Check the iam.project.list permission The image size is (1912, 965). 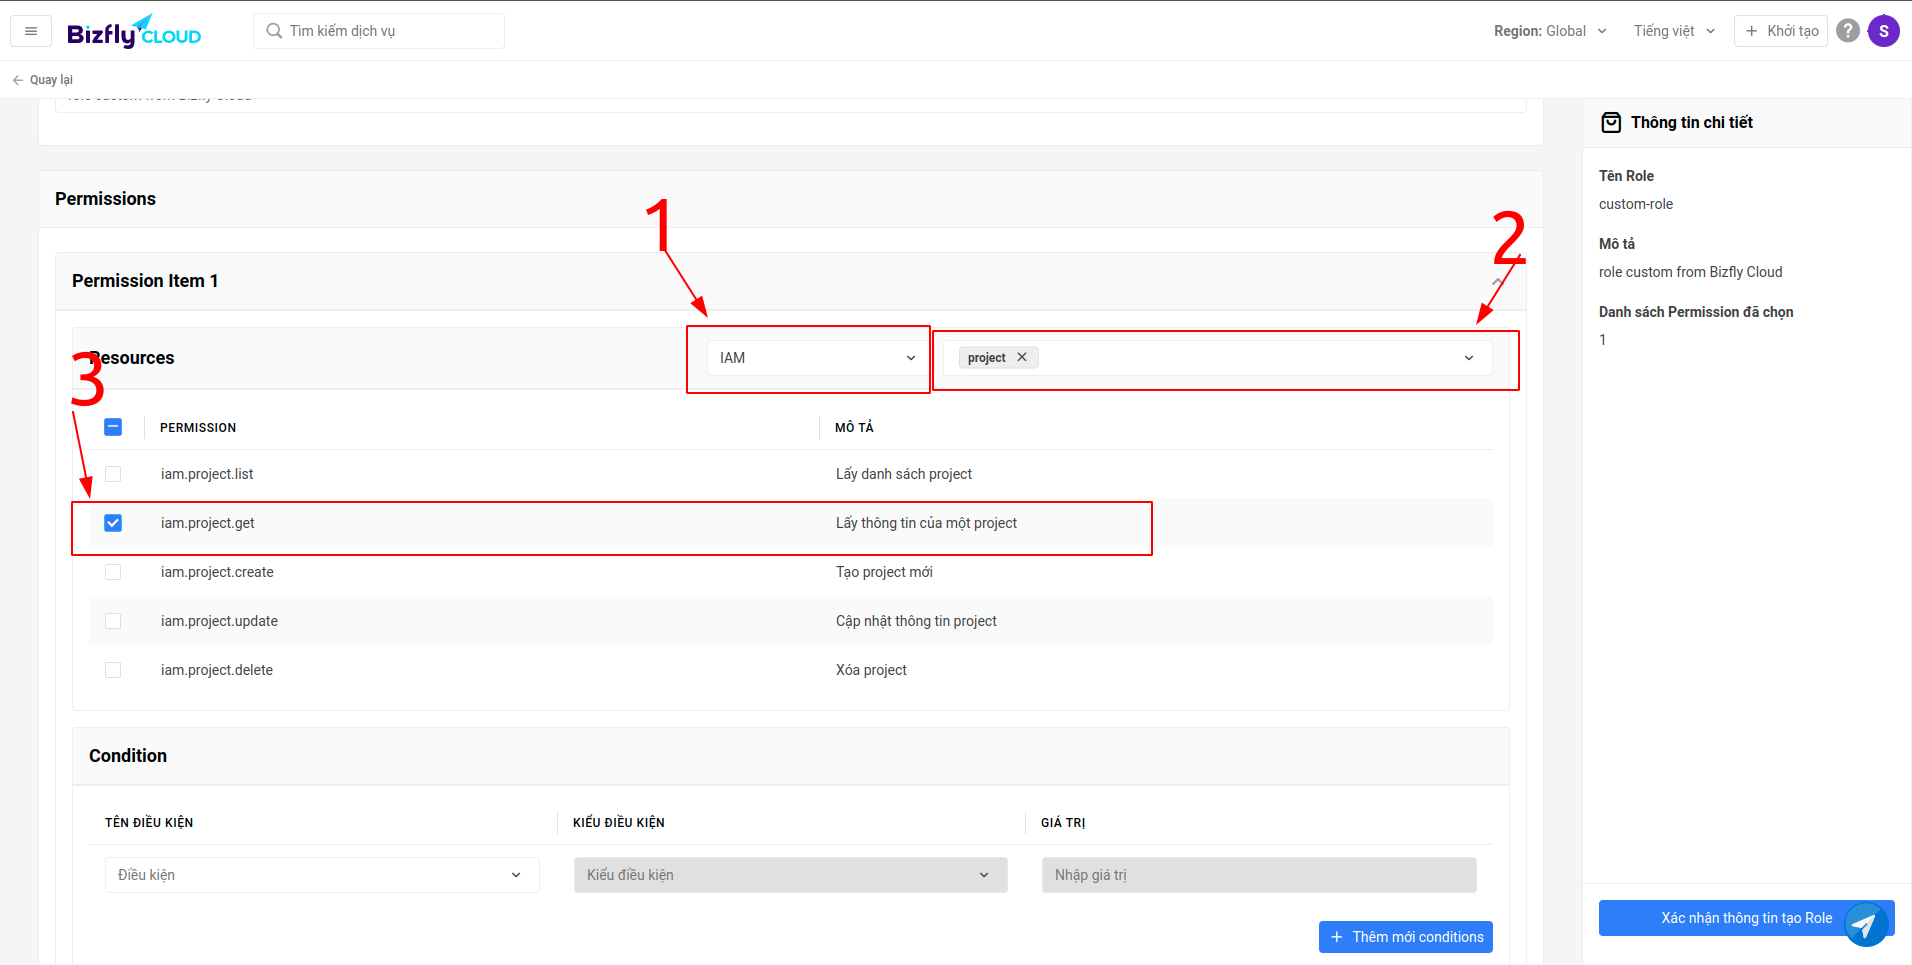click(113, 474)
